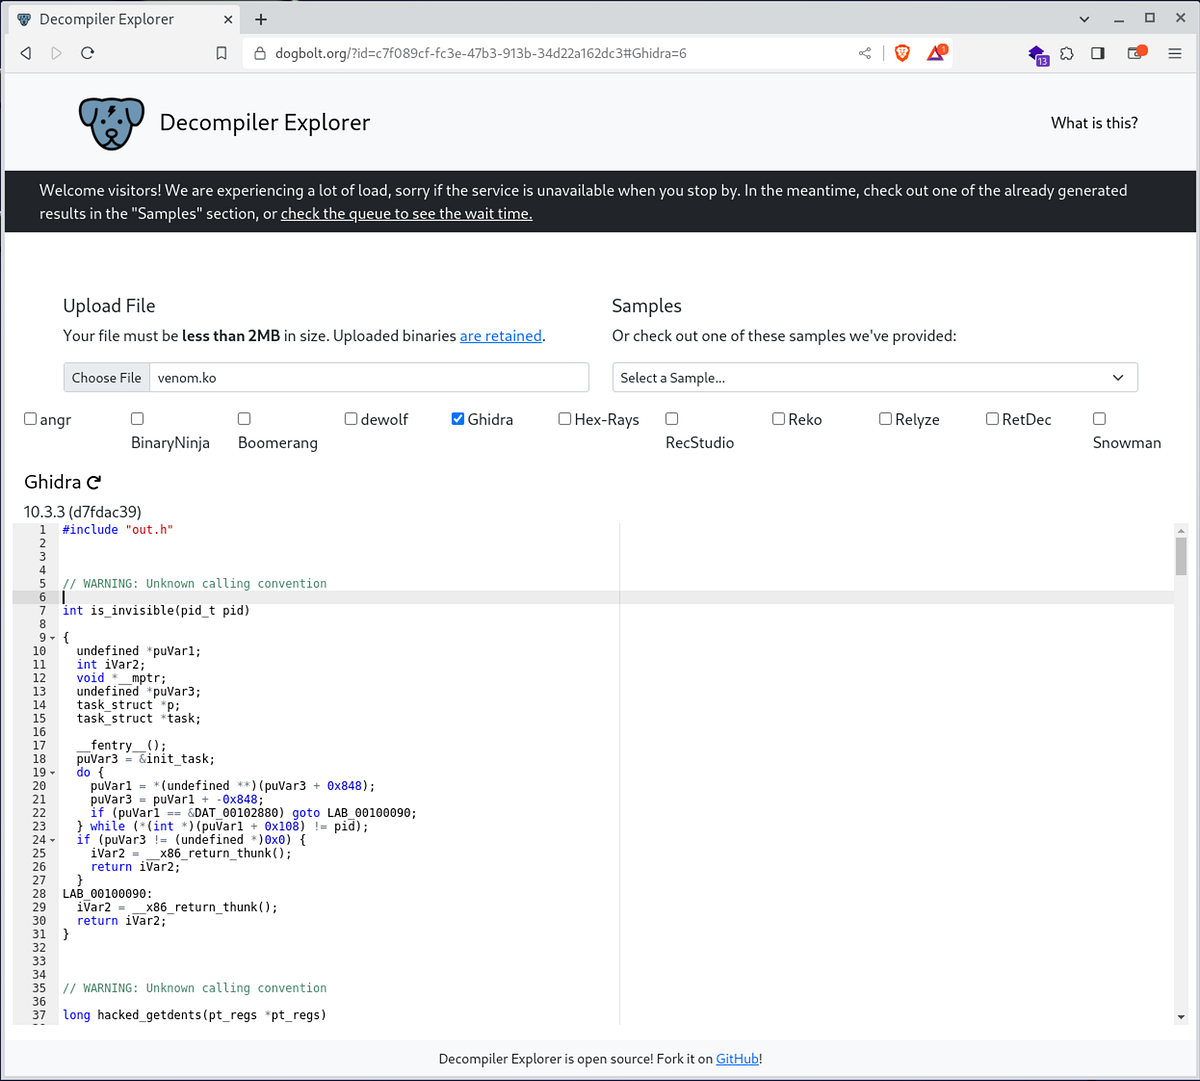1200x1081 pixels.
Task: Click the code pane scrollbar thumb
Action: coord(1181,556)
